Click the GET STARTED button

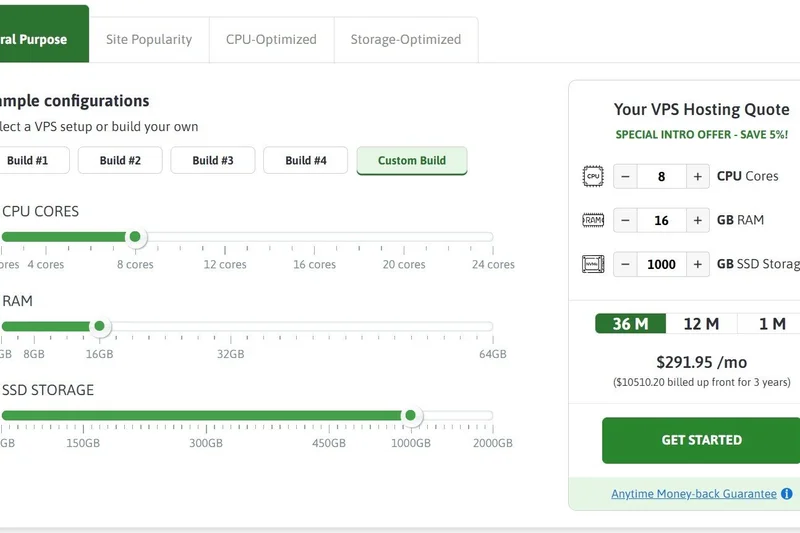(701, 440)
